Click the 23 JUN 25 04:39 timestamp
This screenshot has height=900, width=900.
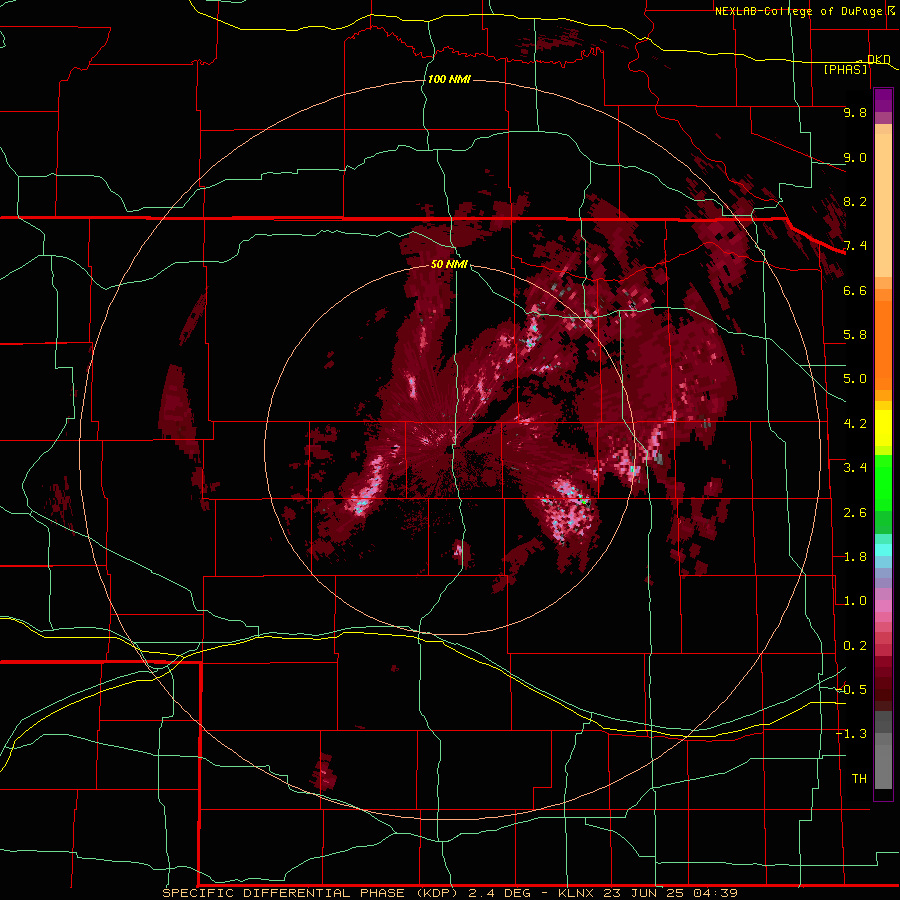coord(671,893)
